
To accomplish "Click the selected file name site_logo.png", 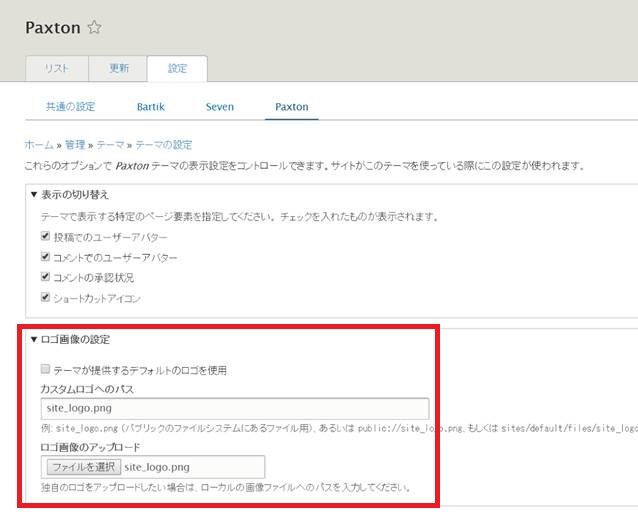I will (157, 467).
